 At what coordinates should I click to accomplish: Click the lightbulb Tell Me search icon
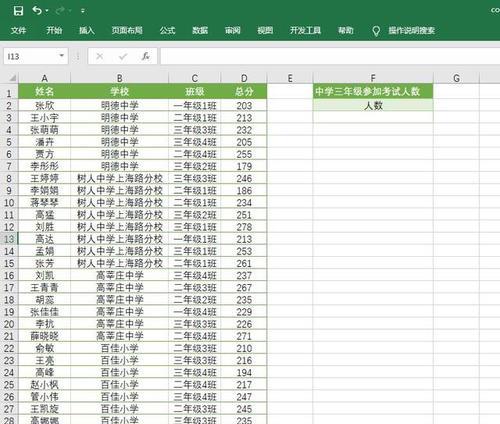tap(376, 31)
